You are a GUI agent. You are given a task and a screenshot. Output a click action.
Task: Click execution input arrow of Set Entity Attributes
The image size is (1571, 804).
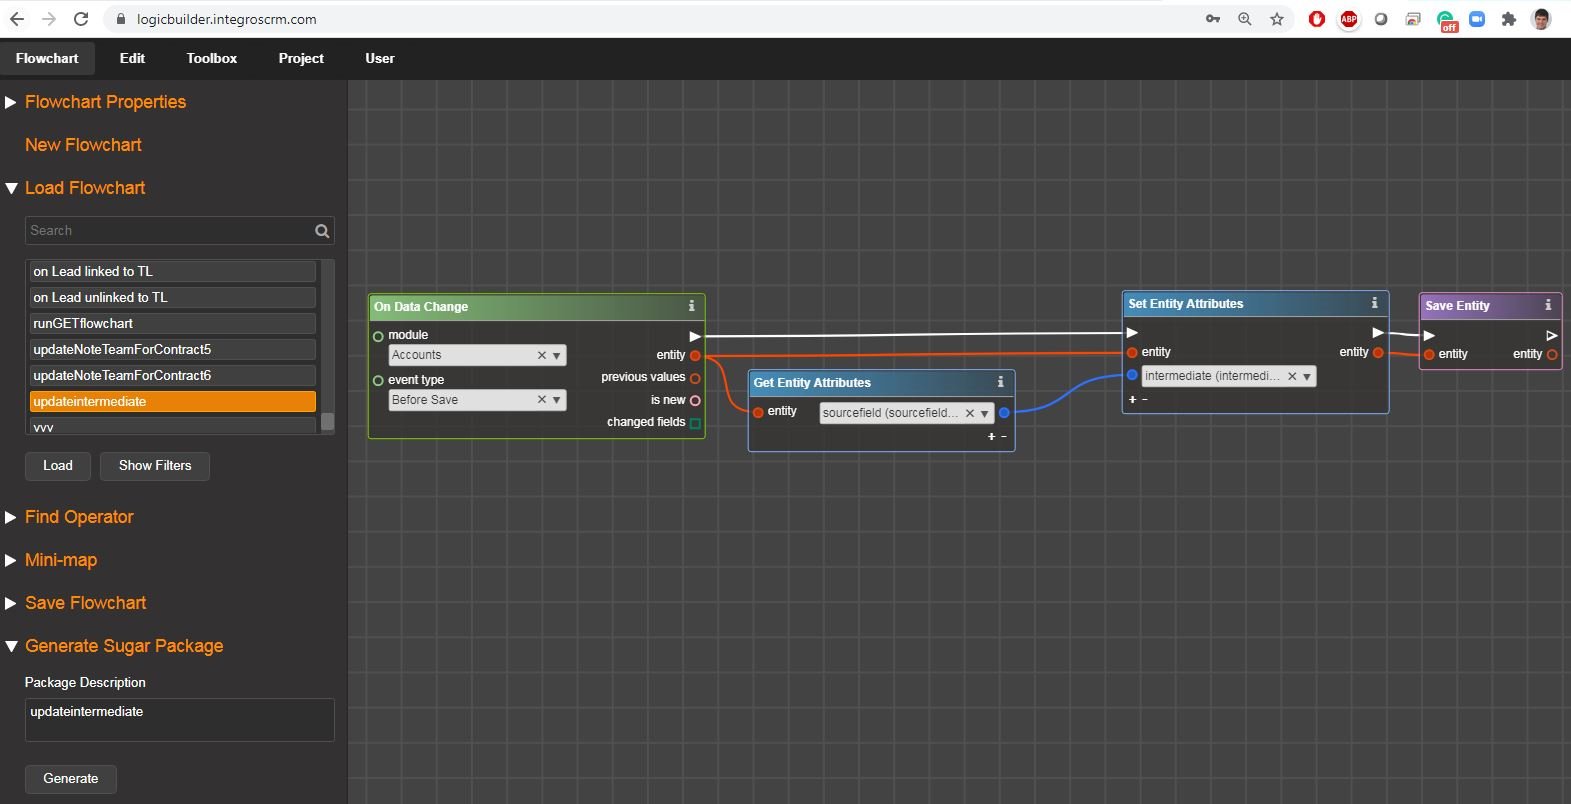coord(1132,332)
